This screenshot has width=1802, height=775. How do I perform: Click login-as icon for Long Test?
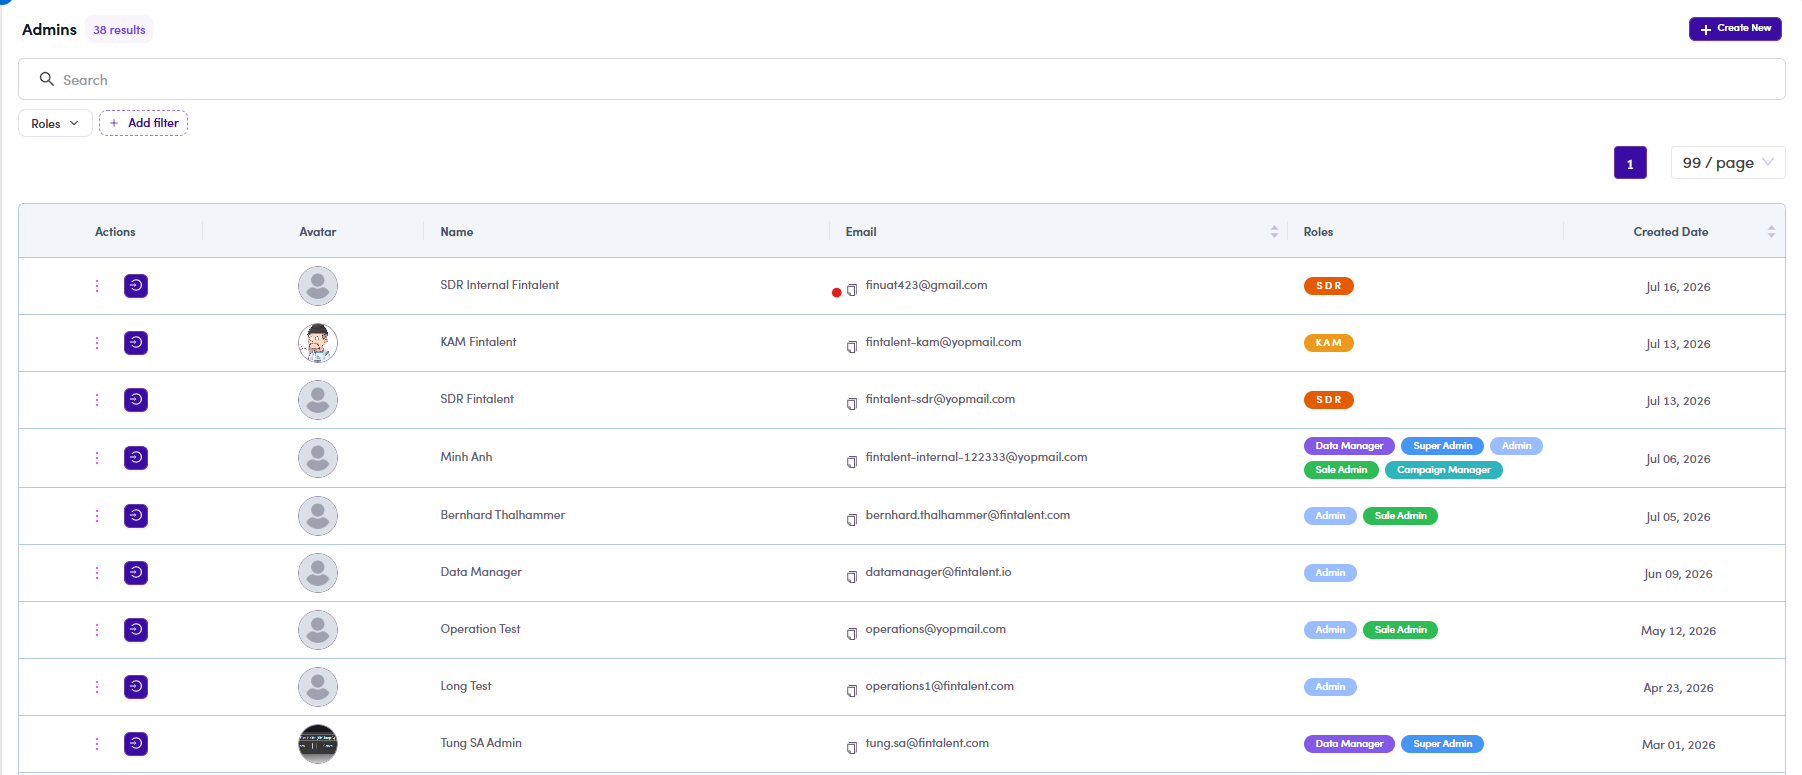[x=136, y=687]
